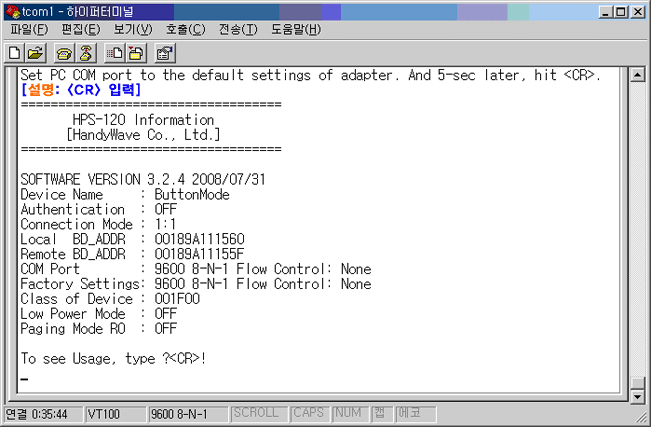Click the Paging Mode RO OFF value
Image resolution: width=651 pixels, height=427 pixels.
166,329
